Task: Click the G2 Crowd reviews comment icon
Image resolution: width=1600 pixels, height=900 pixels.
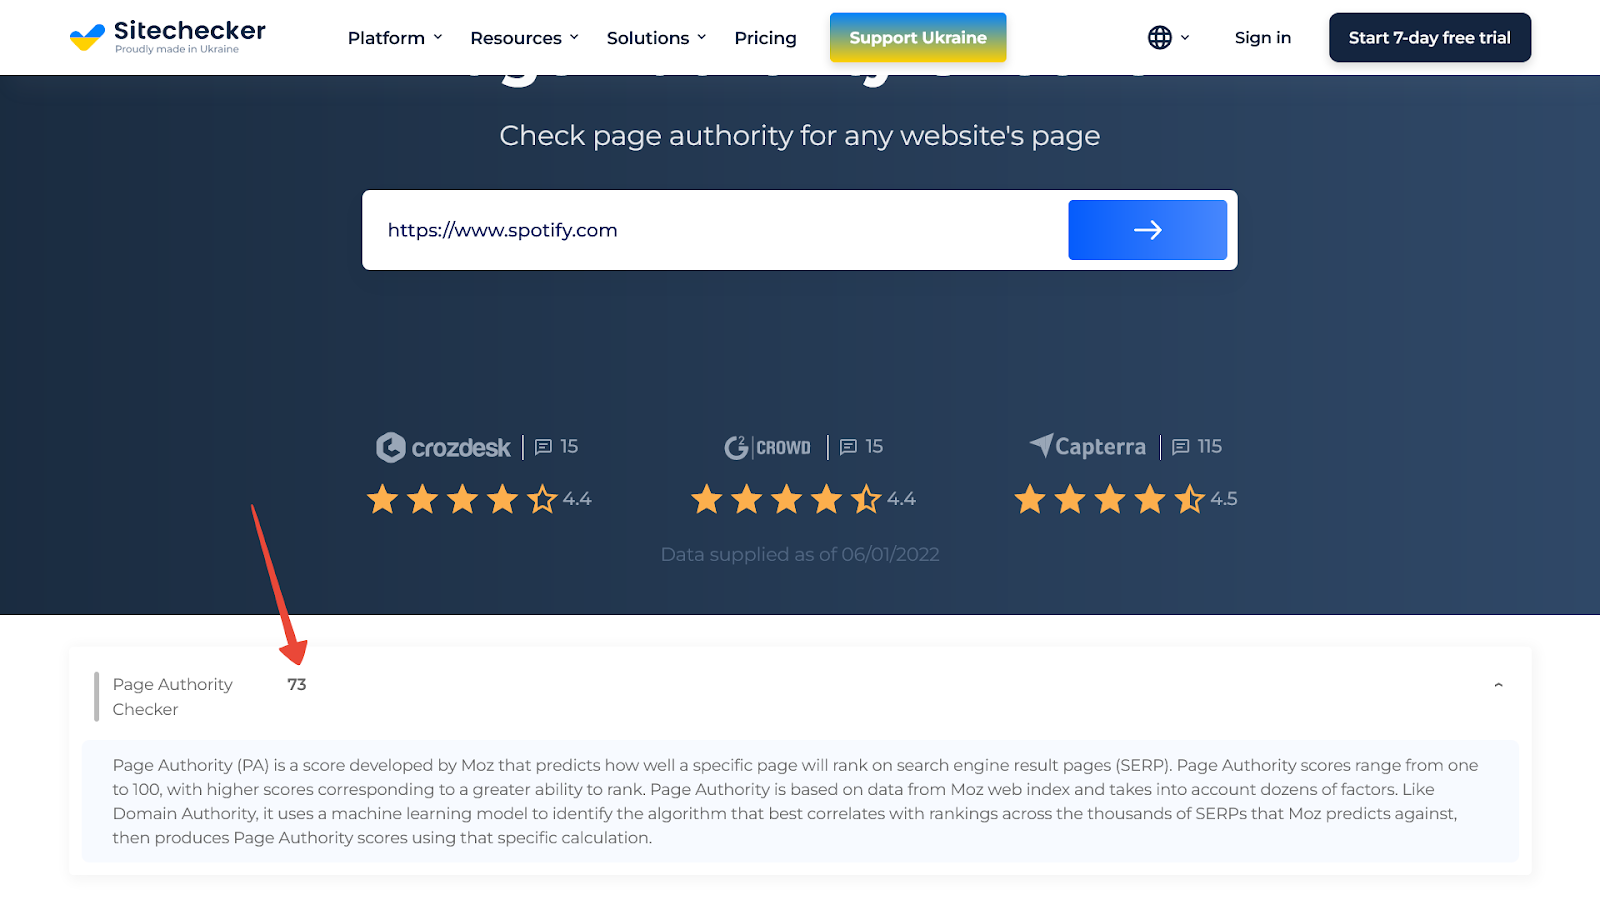Action: point(849,447)
